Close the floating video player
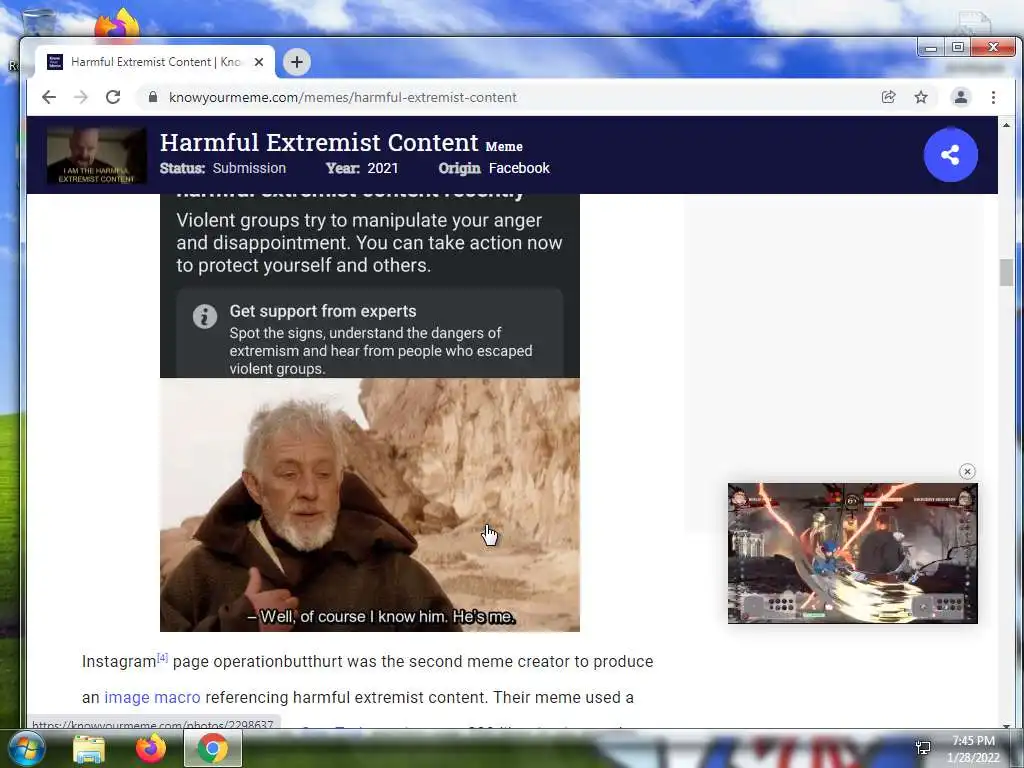1024x768 pixels. [x=967, y=472]
